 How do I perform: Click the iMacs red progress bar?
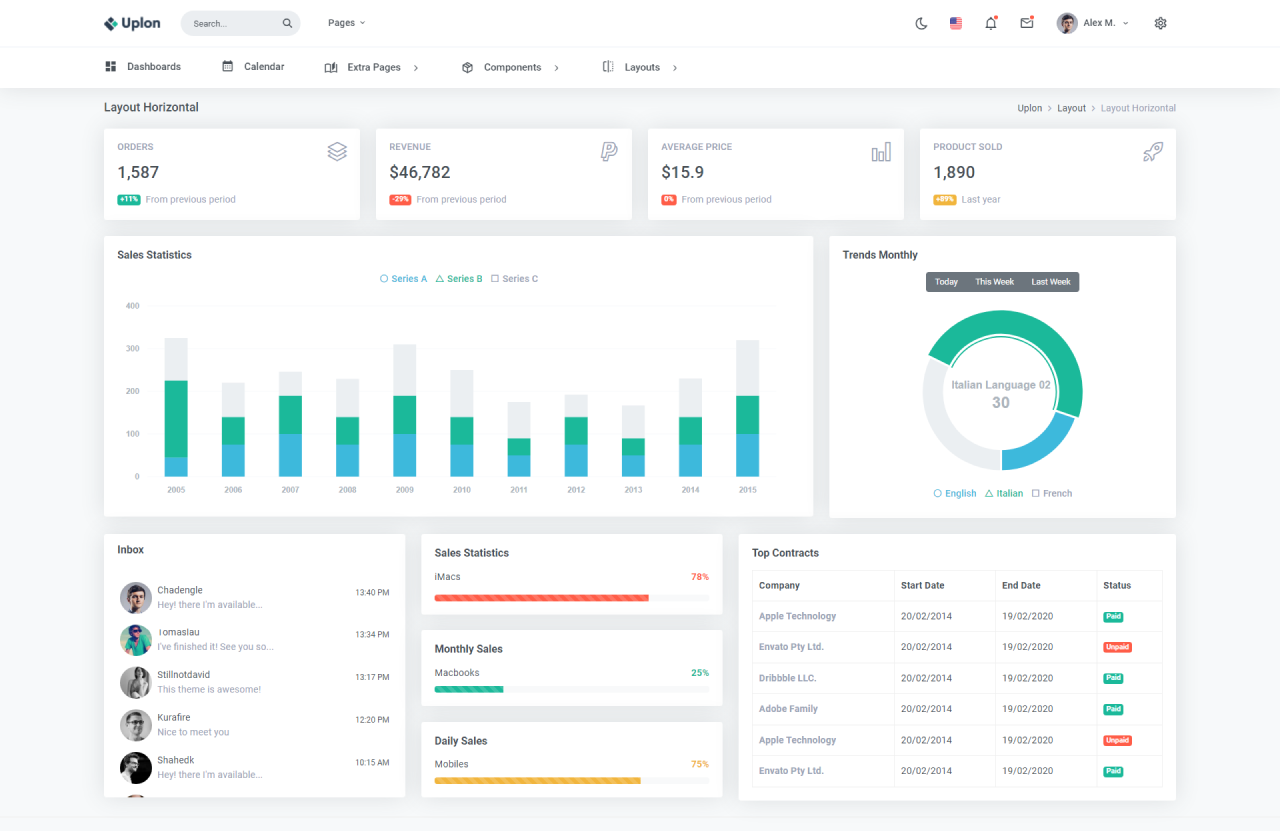[541, 598]
